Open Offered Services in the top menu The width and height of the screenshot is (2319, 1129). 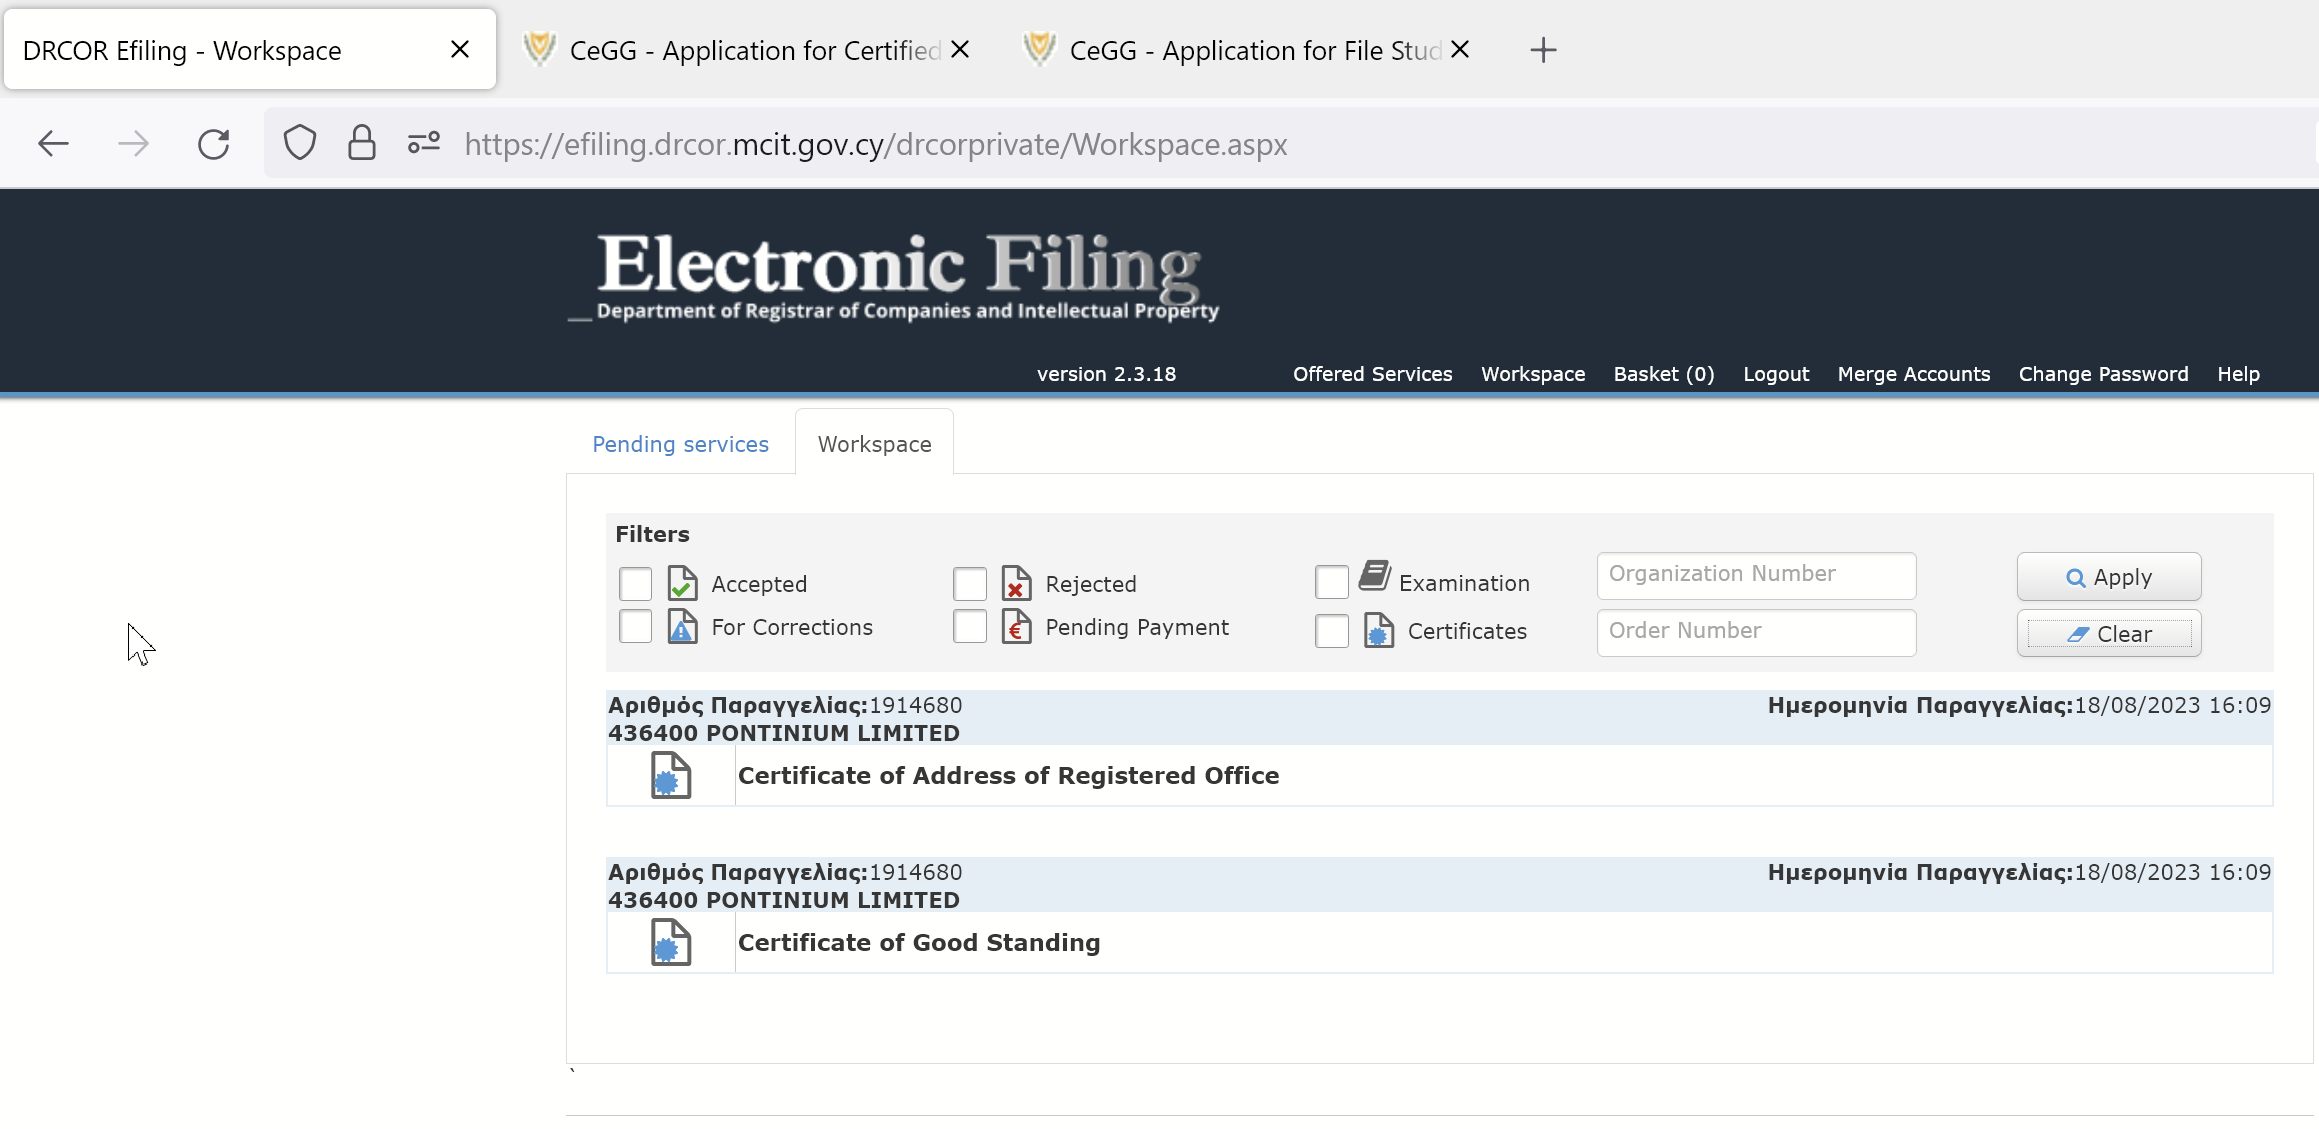[x=1372, y=374]
